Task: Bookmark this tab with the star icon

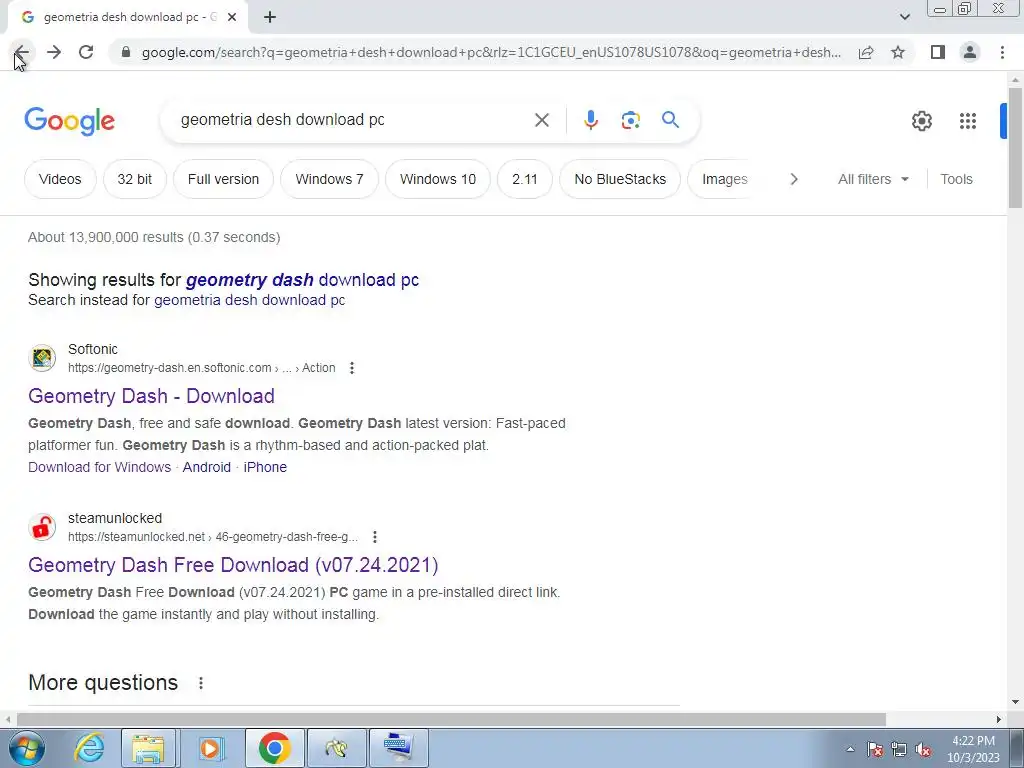Action: (898, 52)
